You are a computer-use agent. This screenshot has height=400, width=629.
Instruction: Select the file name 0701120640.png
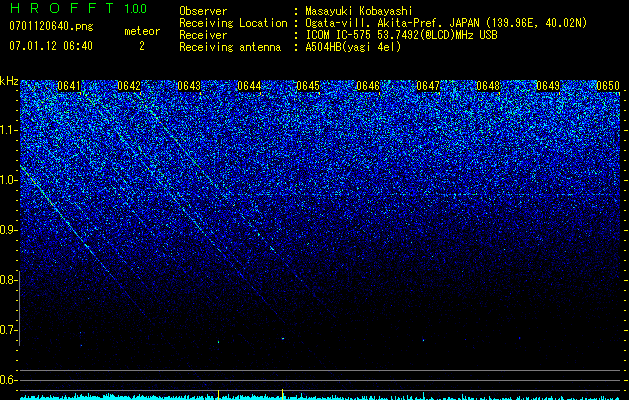point(51,26)
